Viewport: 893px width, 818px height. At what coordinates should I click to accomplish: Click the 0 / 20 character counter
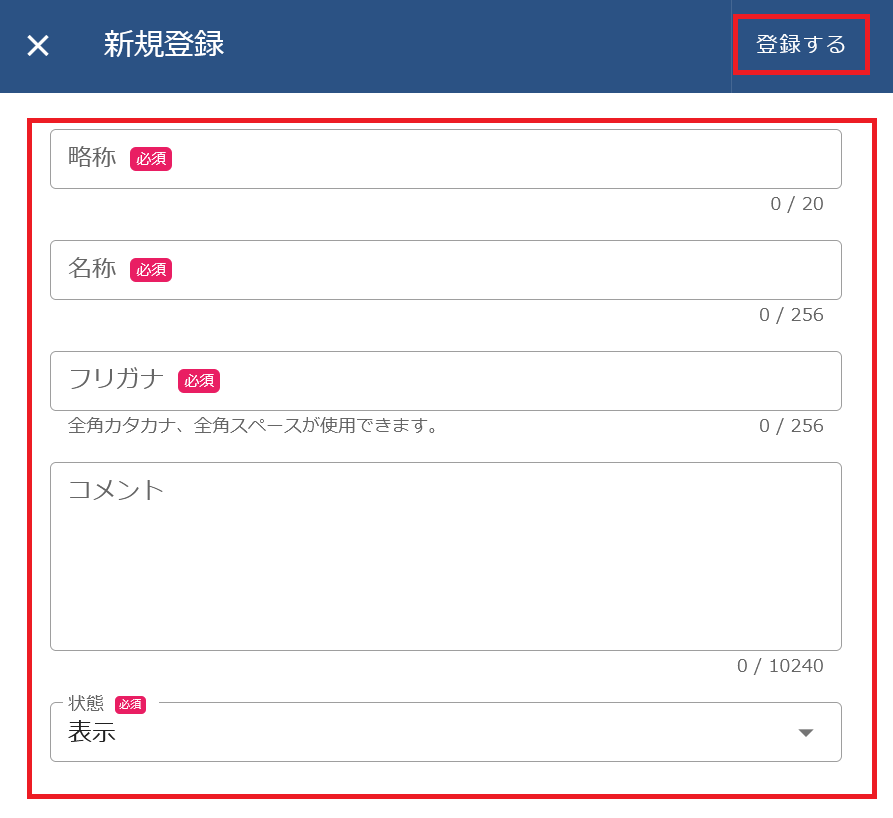pos(796,204)
